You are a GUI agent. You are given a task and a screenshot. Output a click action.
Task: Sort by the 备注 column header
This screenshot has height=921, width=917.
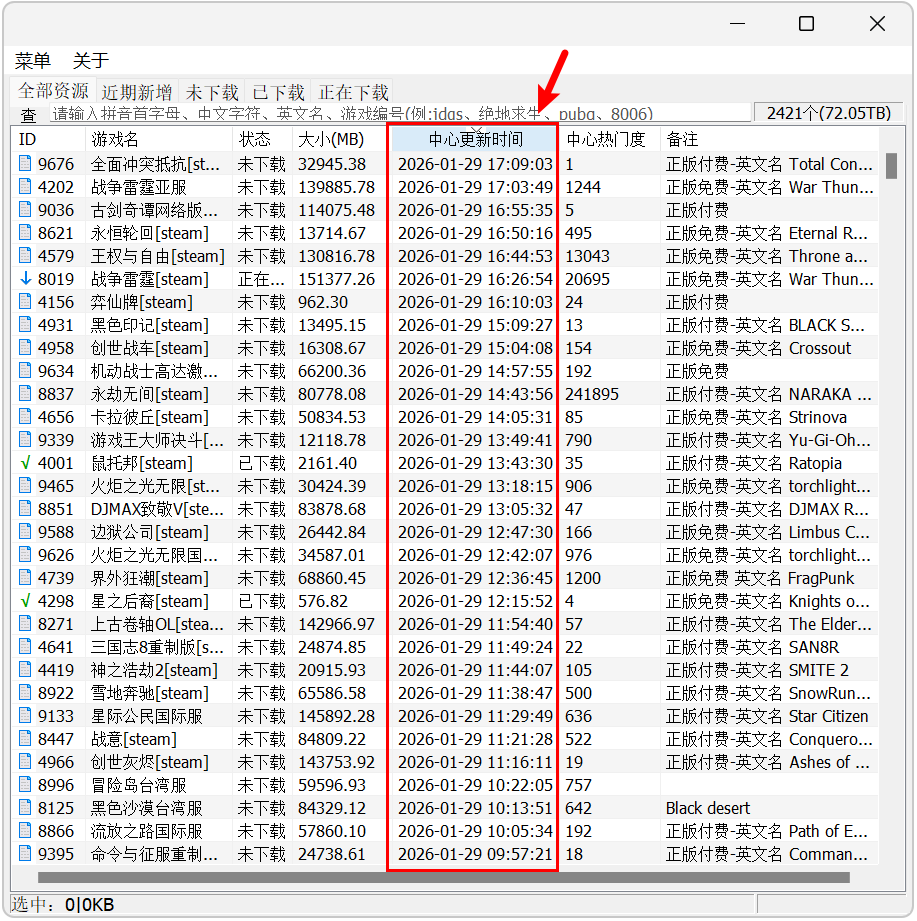[770, 139]
